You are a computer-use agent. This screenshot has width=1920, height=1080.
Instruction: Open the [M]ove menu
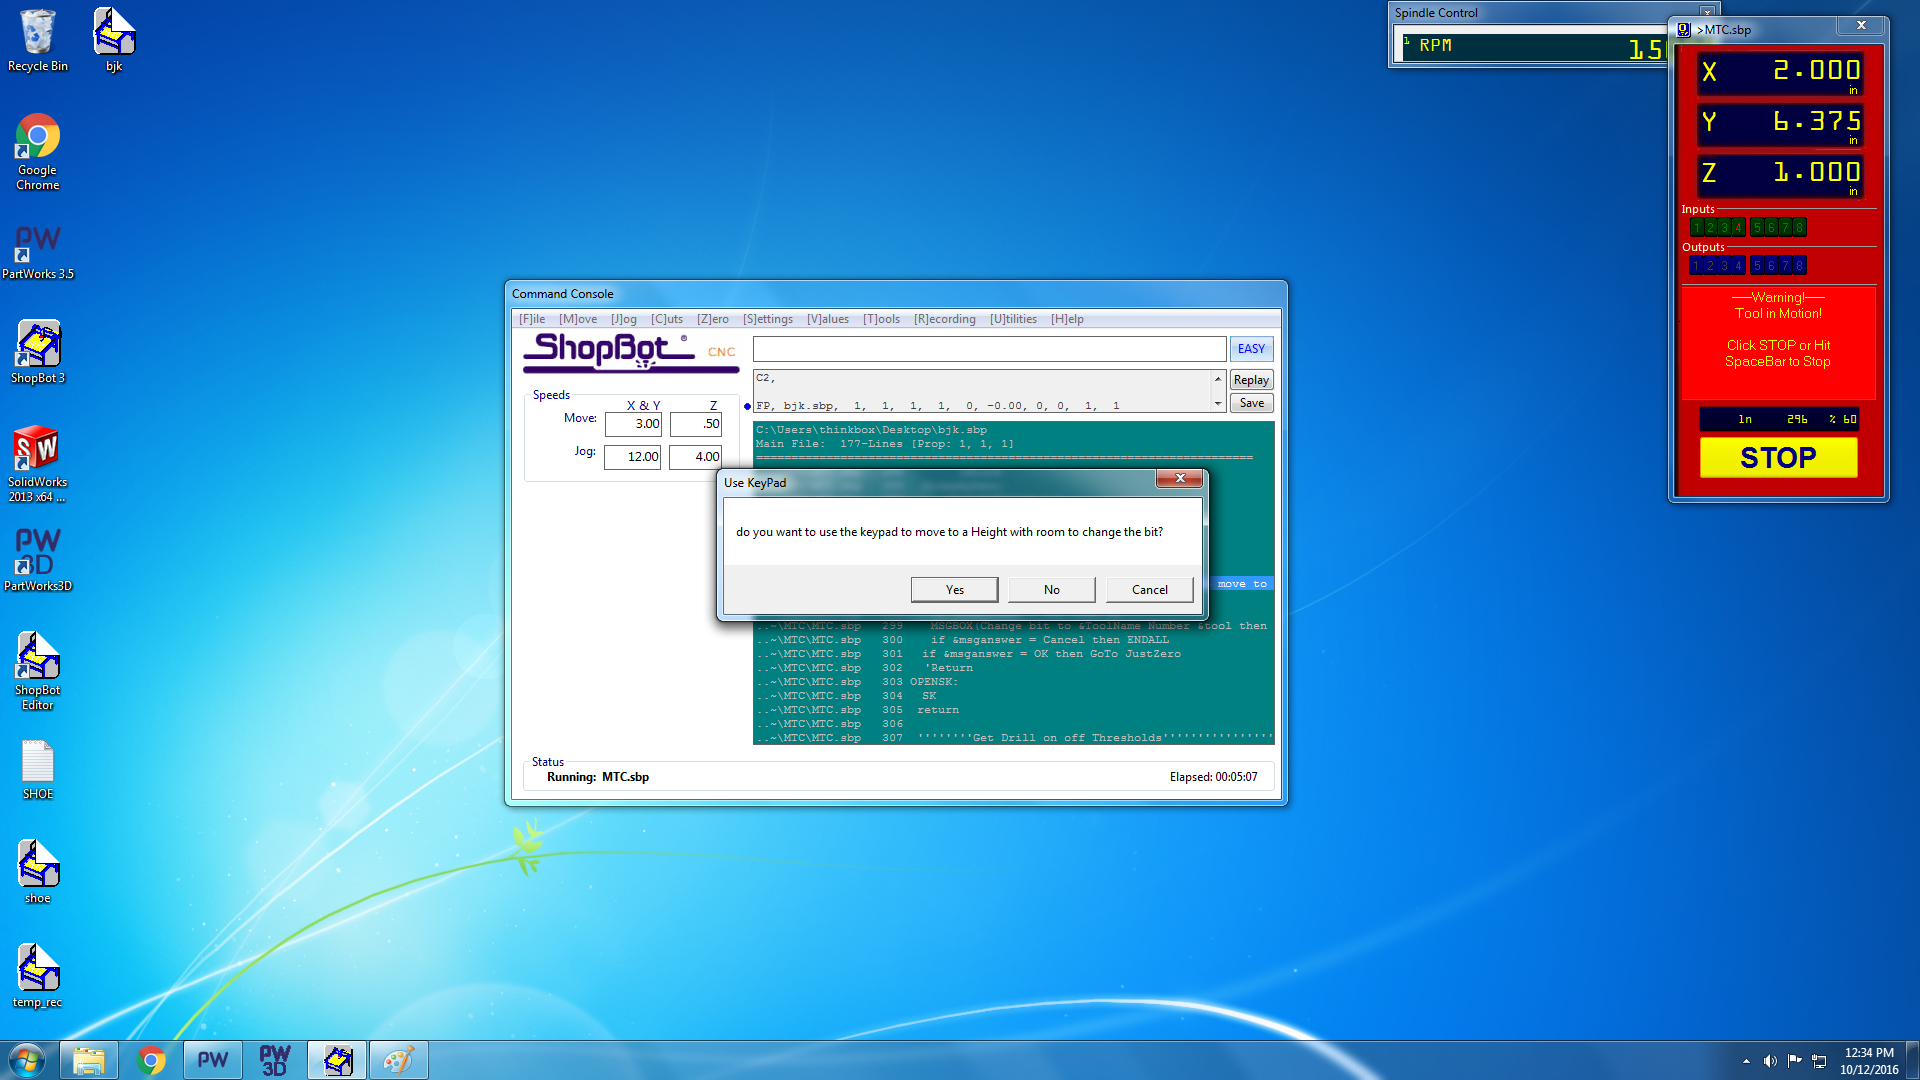(578, 319)
